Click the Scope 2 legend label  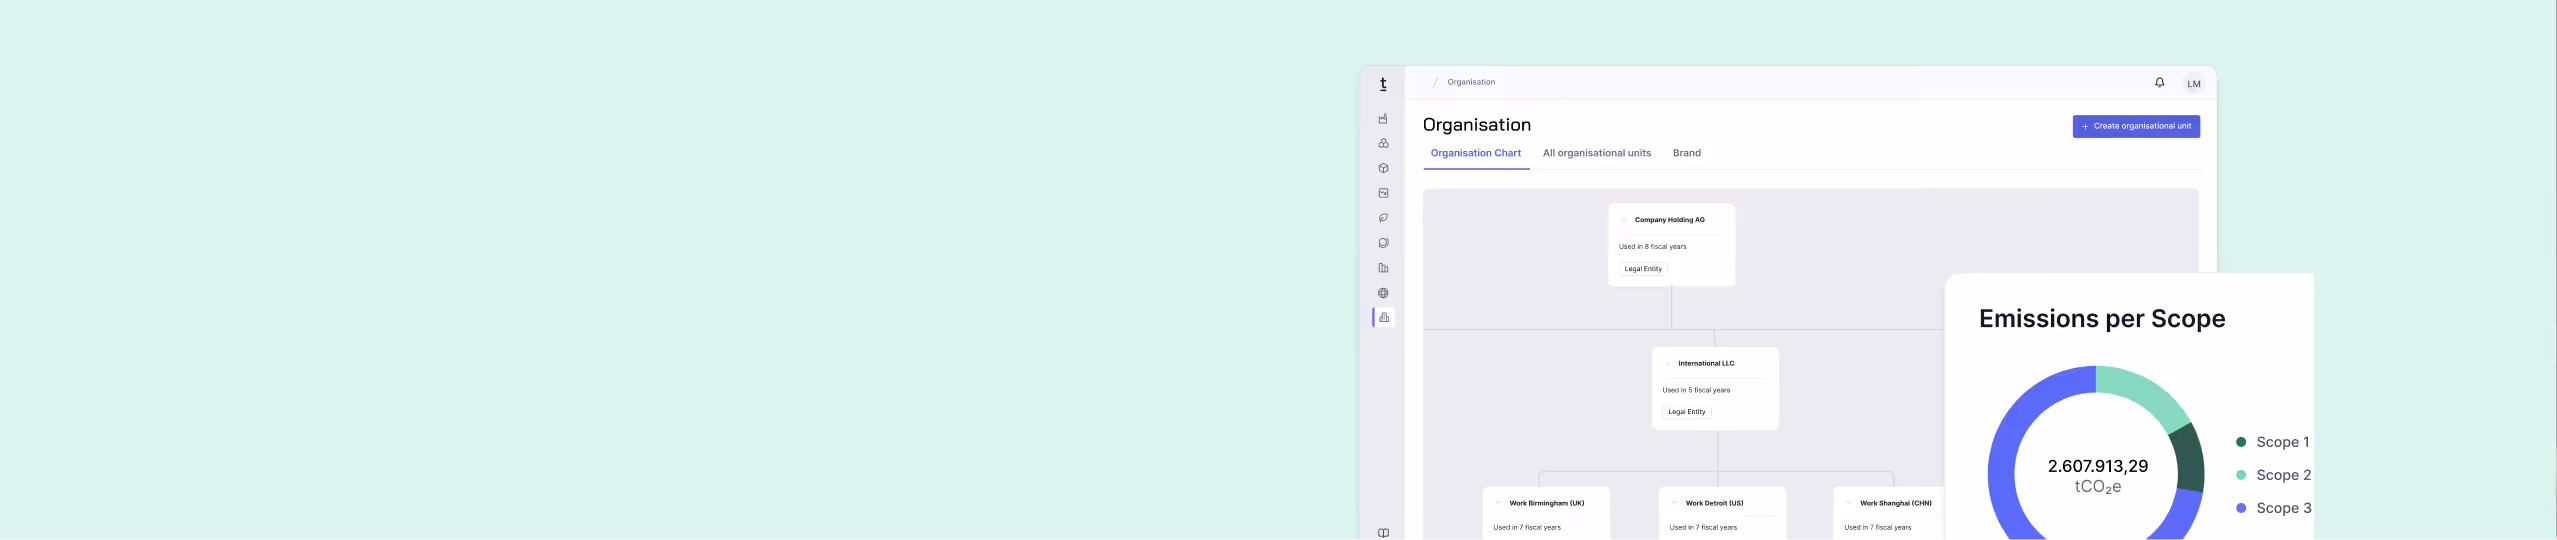[x=2283, y=475]
